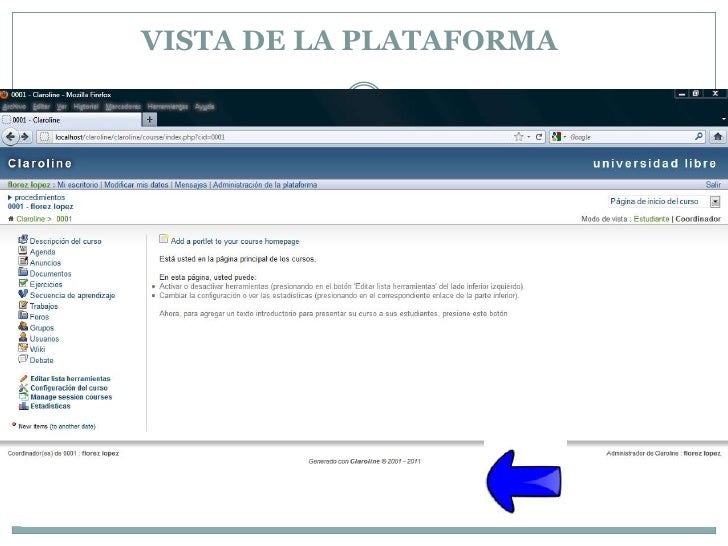Open the bookmark star dropdown arrow
Image resolution: width=728 pixels, height=546 pixels.
(x=528, y=137)
